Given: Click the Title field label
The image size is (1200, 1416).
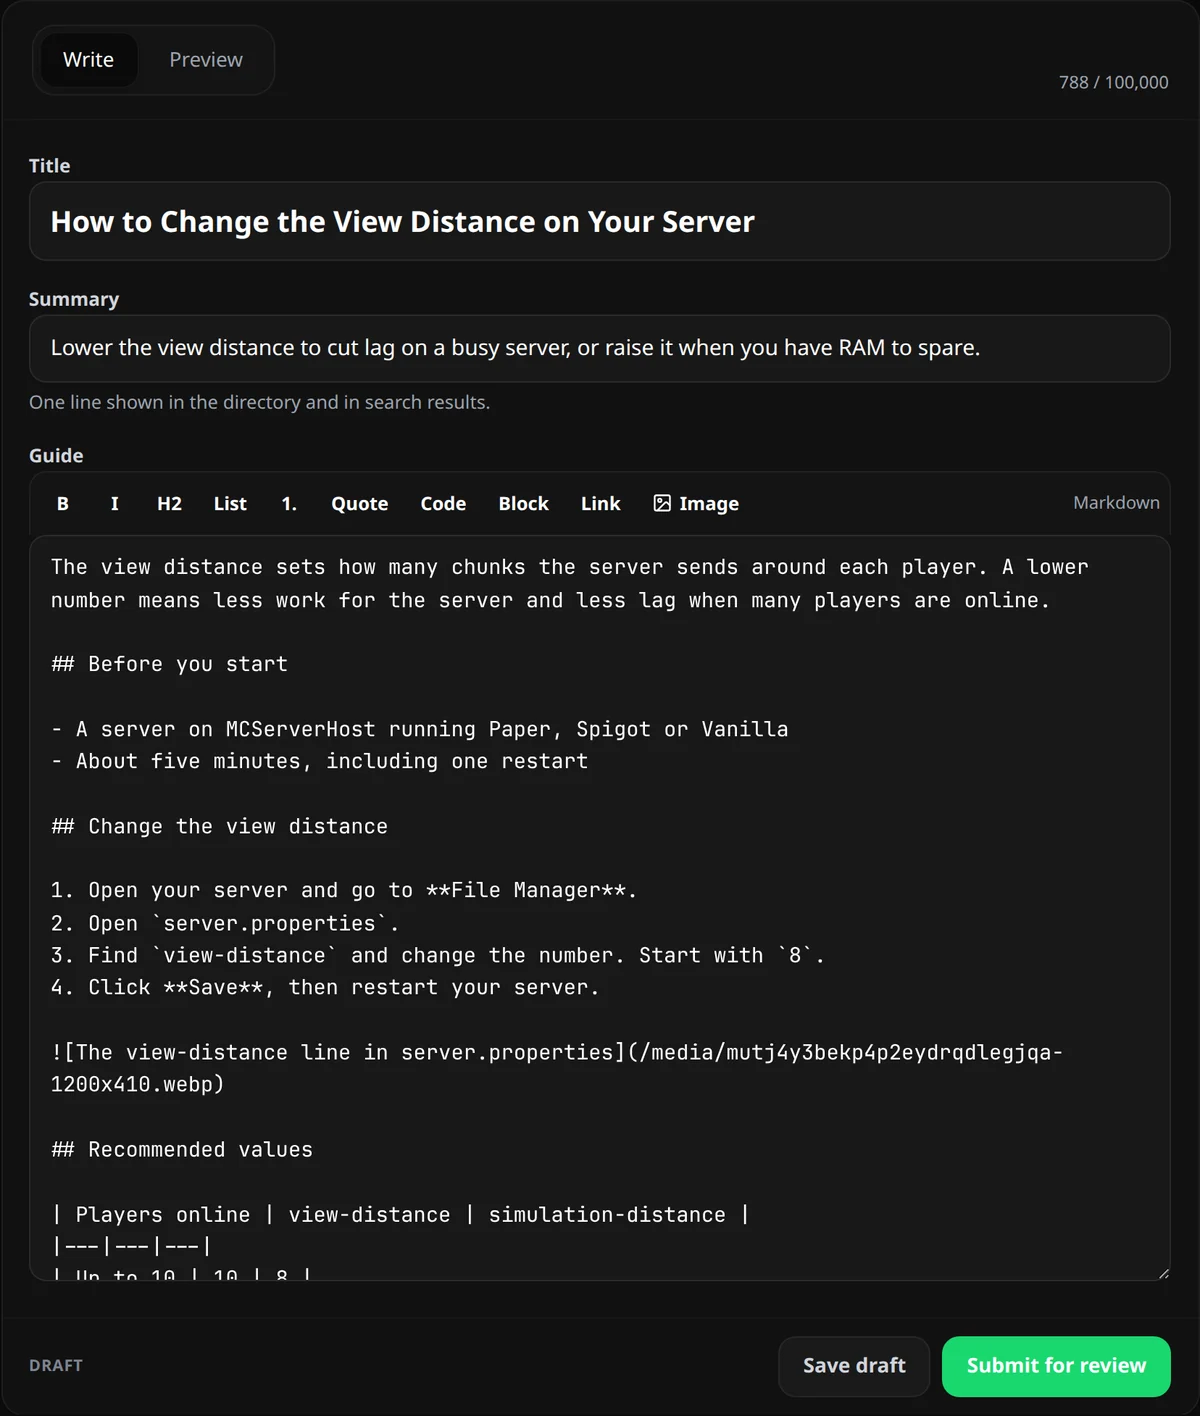Looking at the screenshot, I should (50, 166).
